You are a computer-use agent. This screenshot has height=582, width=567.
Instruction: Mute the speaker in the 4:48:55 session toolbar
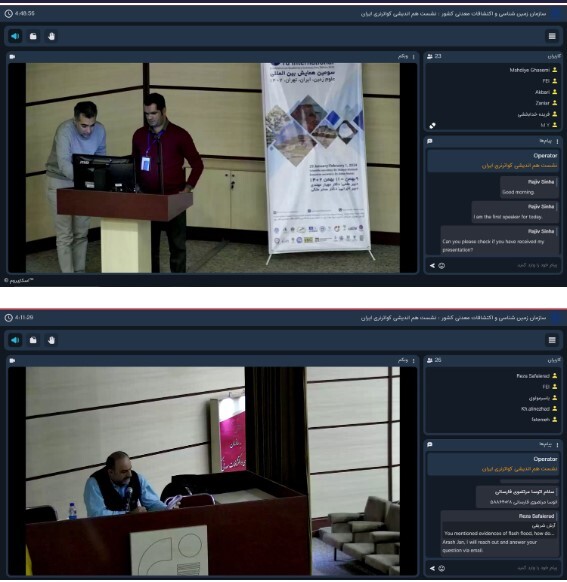pos(15,36)
